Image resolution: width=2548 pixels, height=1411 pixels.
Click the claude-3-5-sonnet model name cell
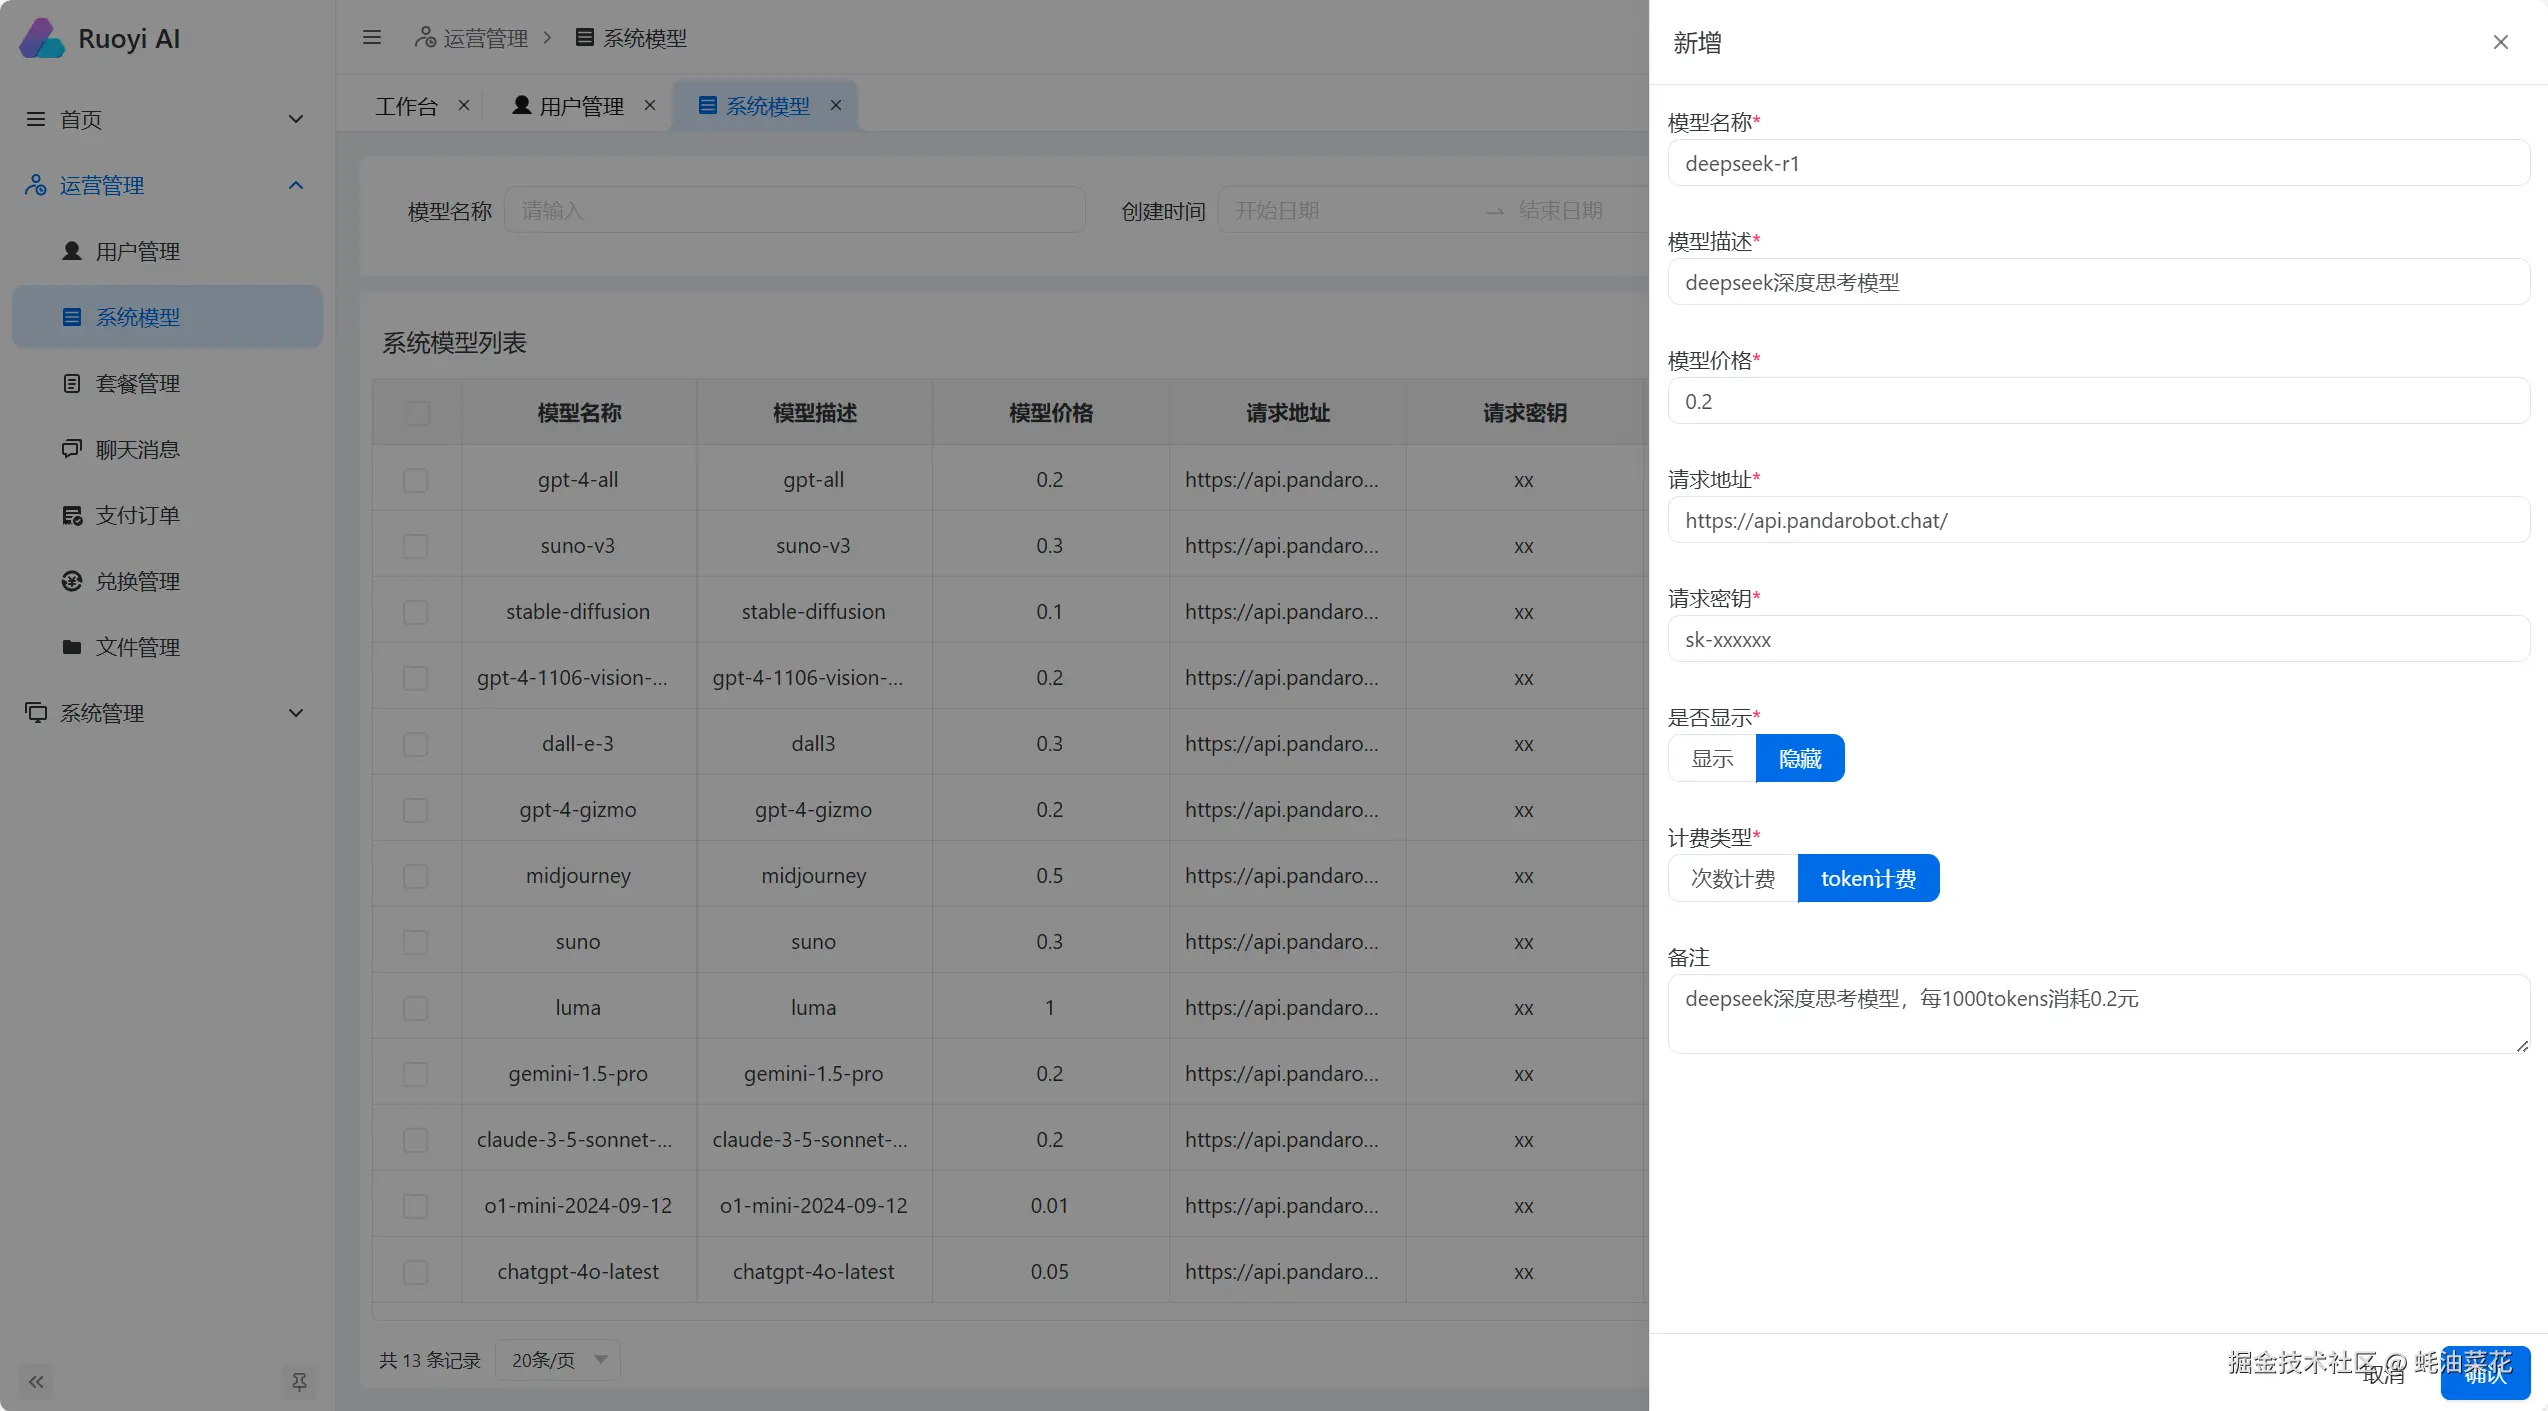(578, 1140)
